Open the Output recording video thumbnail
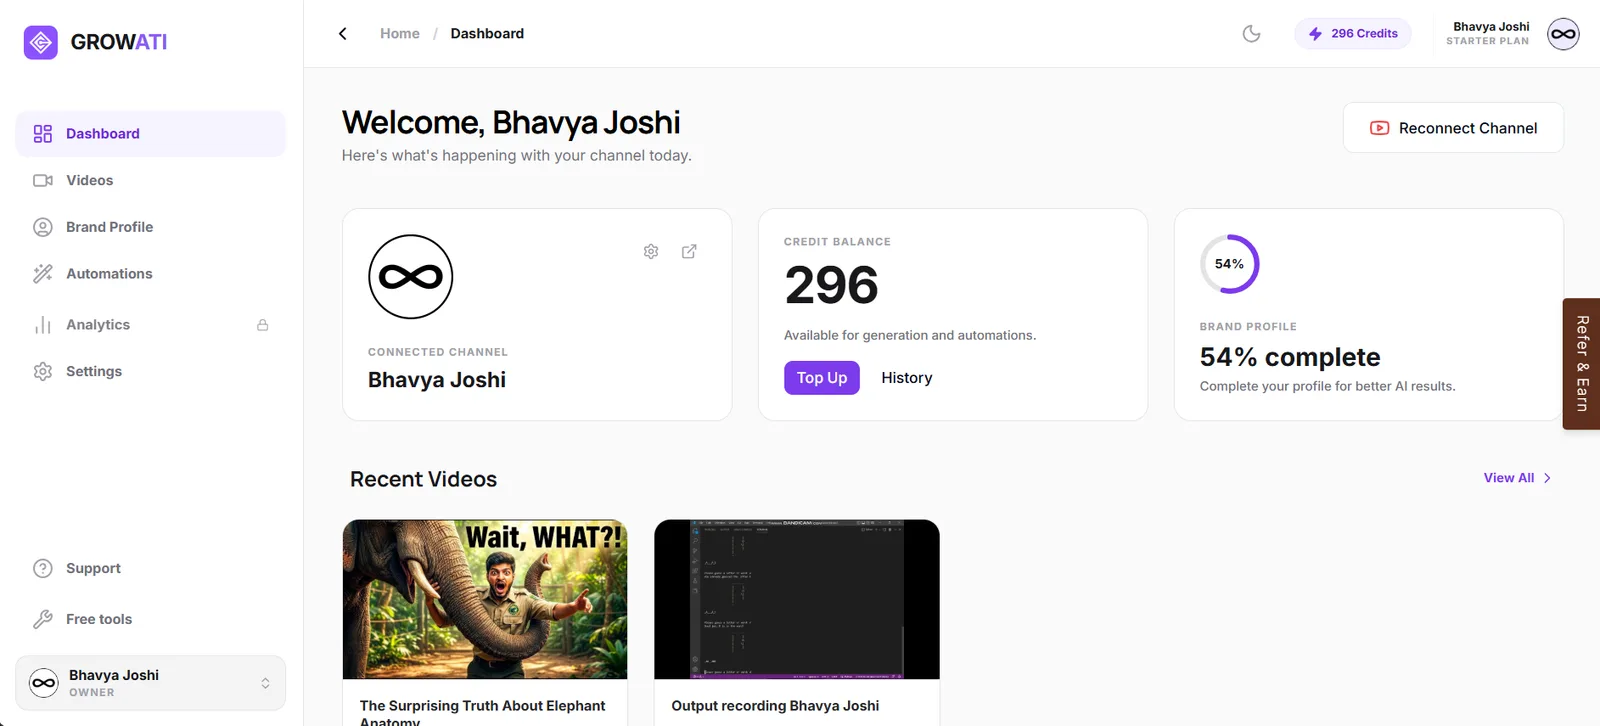This screenshot has height=726, width=1600. [x=797, y=599]
